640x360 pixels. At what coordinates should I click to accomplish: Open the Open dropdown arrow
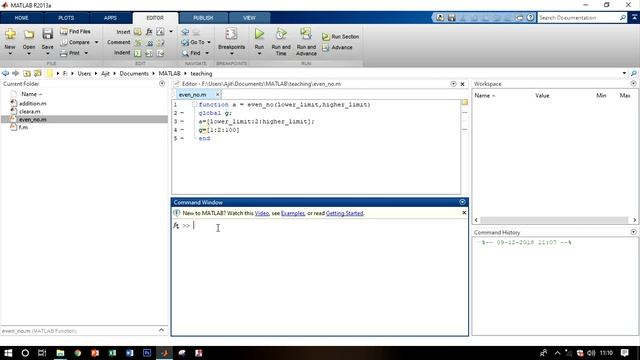[x=29, y=53]
